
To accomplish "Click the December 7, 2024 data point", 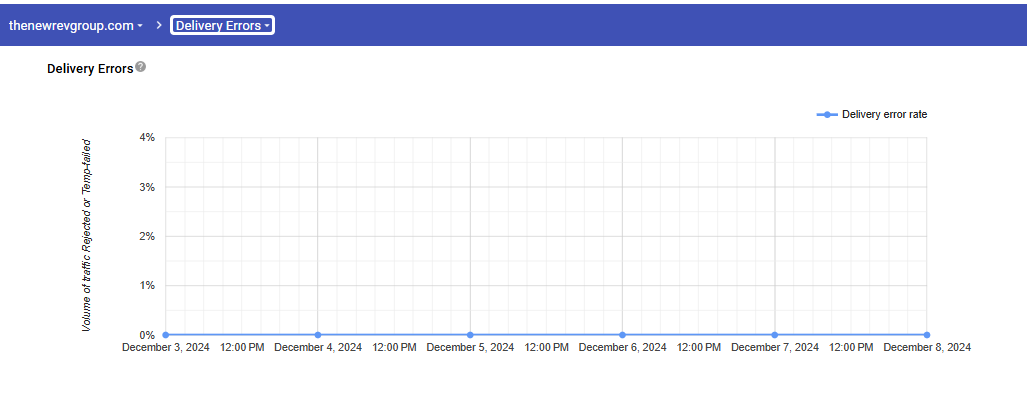I will click(775, 335).
